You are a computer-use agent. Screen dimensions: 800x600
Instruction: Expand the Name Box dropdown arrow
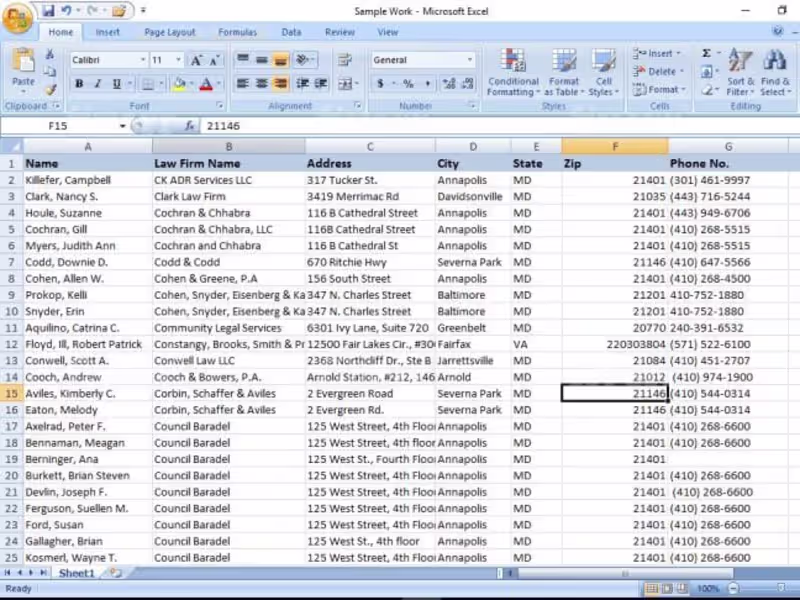pyautogui.click(x=122, y=126)
